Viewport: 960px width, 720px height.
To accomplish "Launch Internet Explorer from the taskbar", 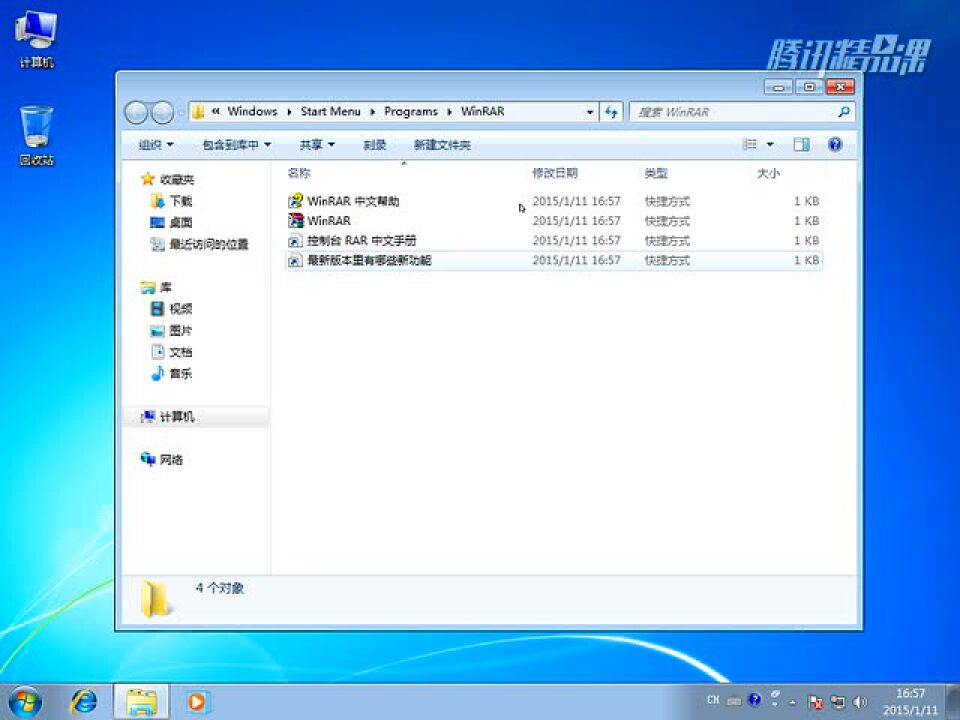I will click(85, 701).
